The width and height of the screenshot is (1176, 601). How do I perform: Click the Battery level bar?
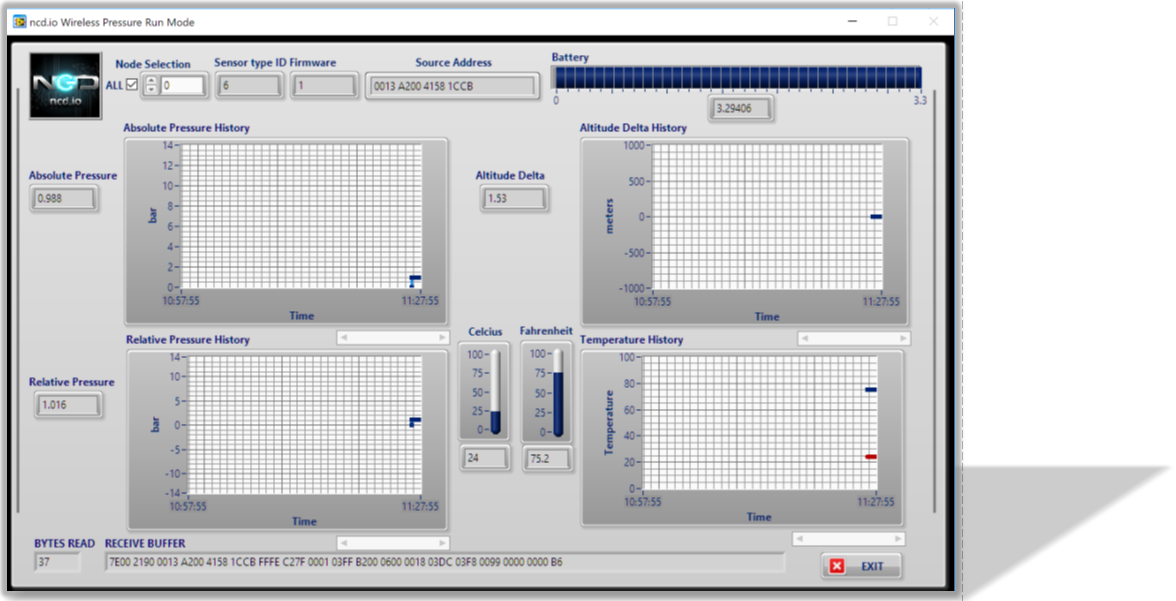738,78
